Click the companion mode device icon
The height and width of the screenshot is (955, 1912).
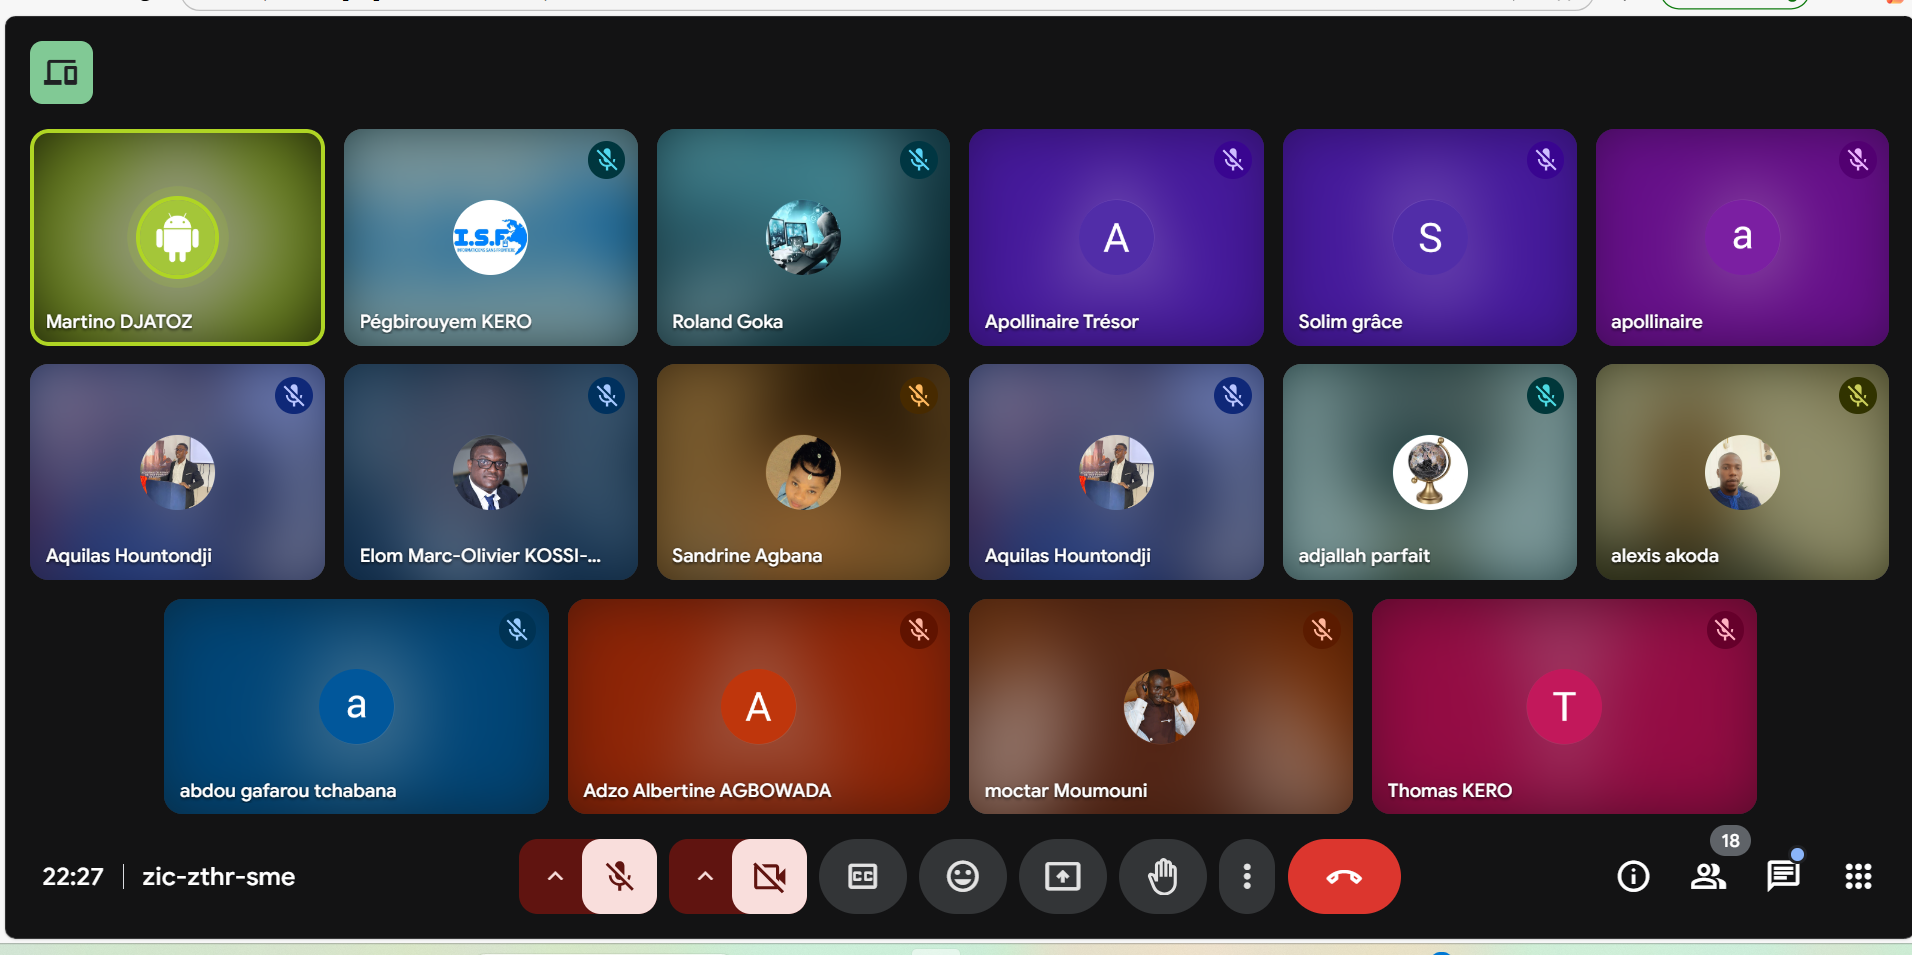pyautogui.click(x=61, y=73)
